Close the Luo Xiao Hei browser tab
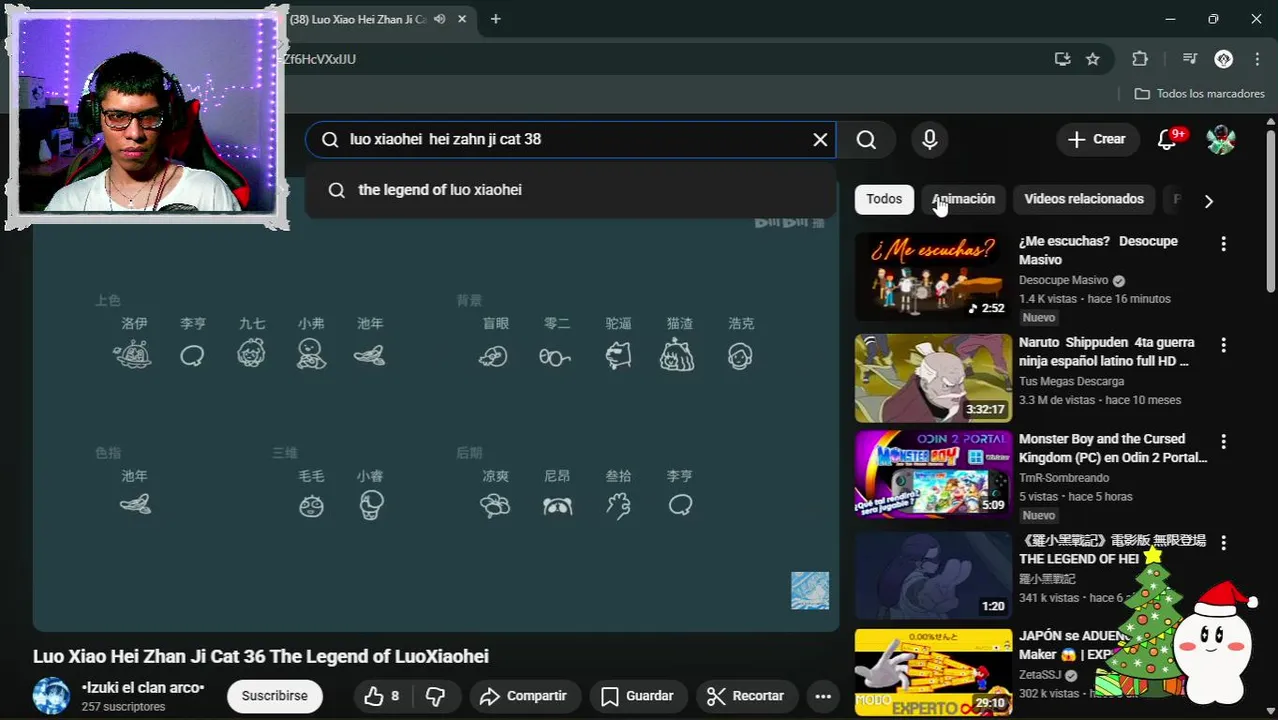Image resolution: width=1278 pixels, height=720 pixels. tap(463, 19)
